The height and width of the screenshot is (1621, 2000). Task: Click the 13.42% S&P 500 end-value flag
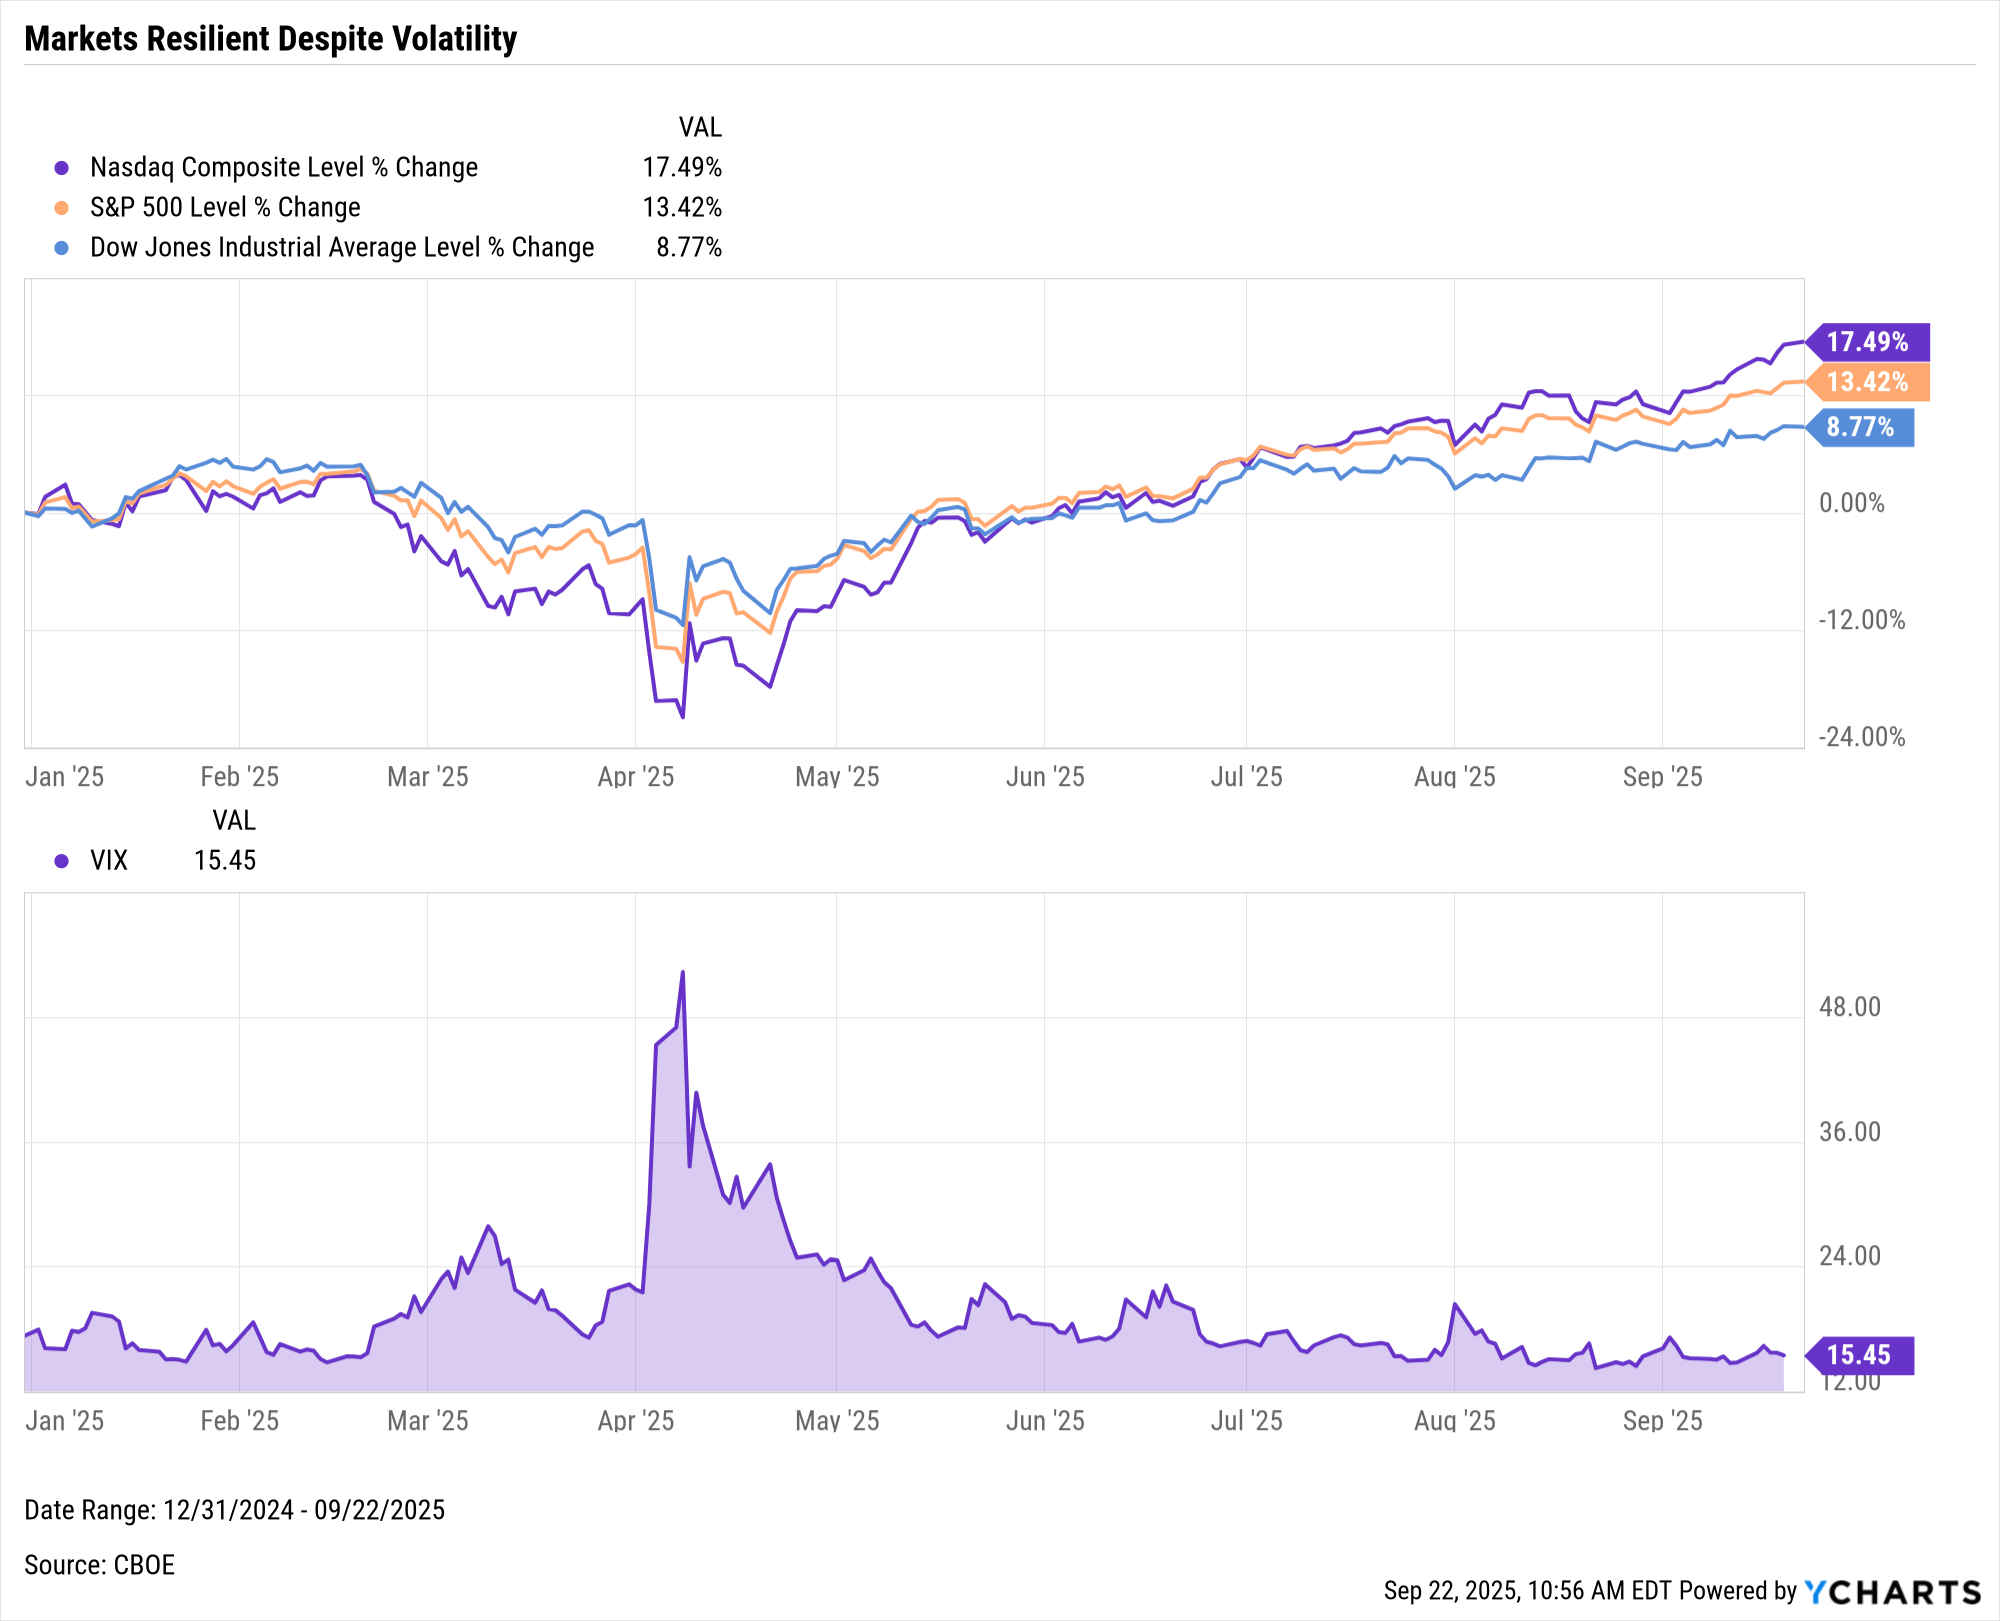[x=1868, y=382]
